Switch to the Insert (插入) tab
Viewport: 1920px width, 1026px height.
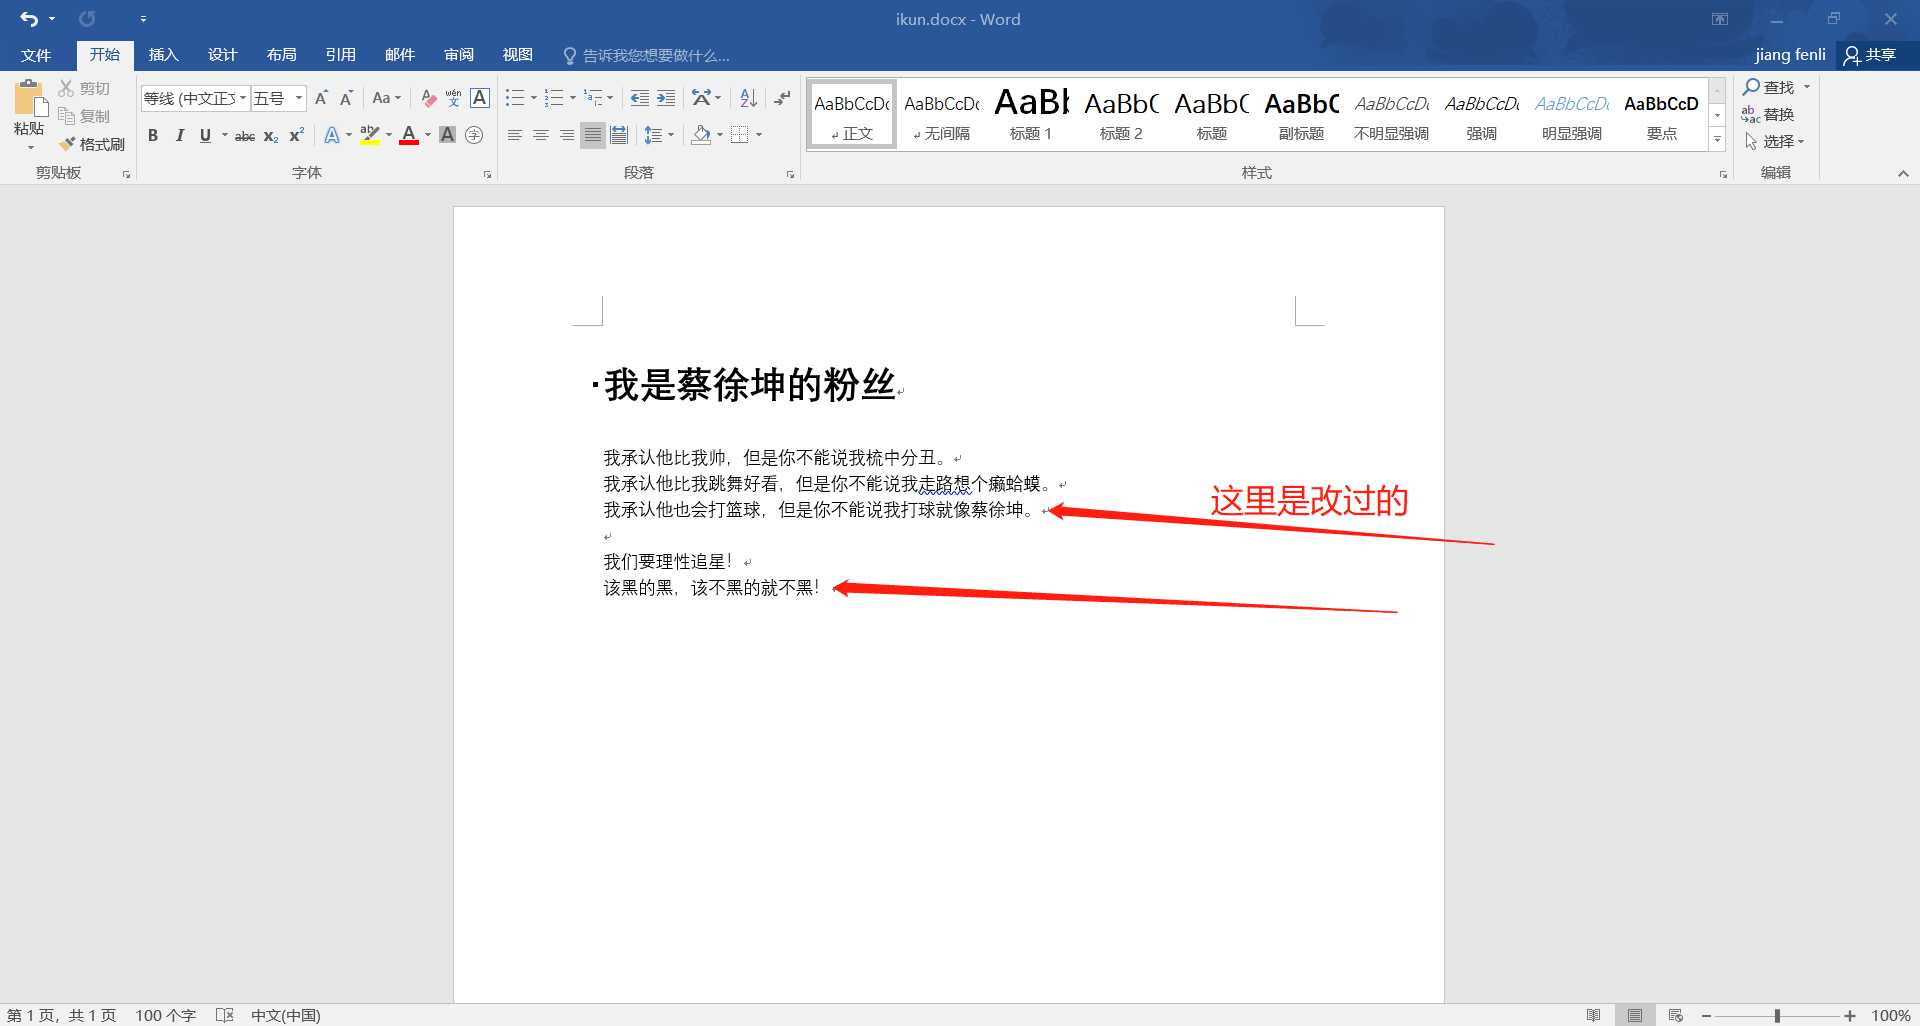pyautogui.click(x=163, y=55)
